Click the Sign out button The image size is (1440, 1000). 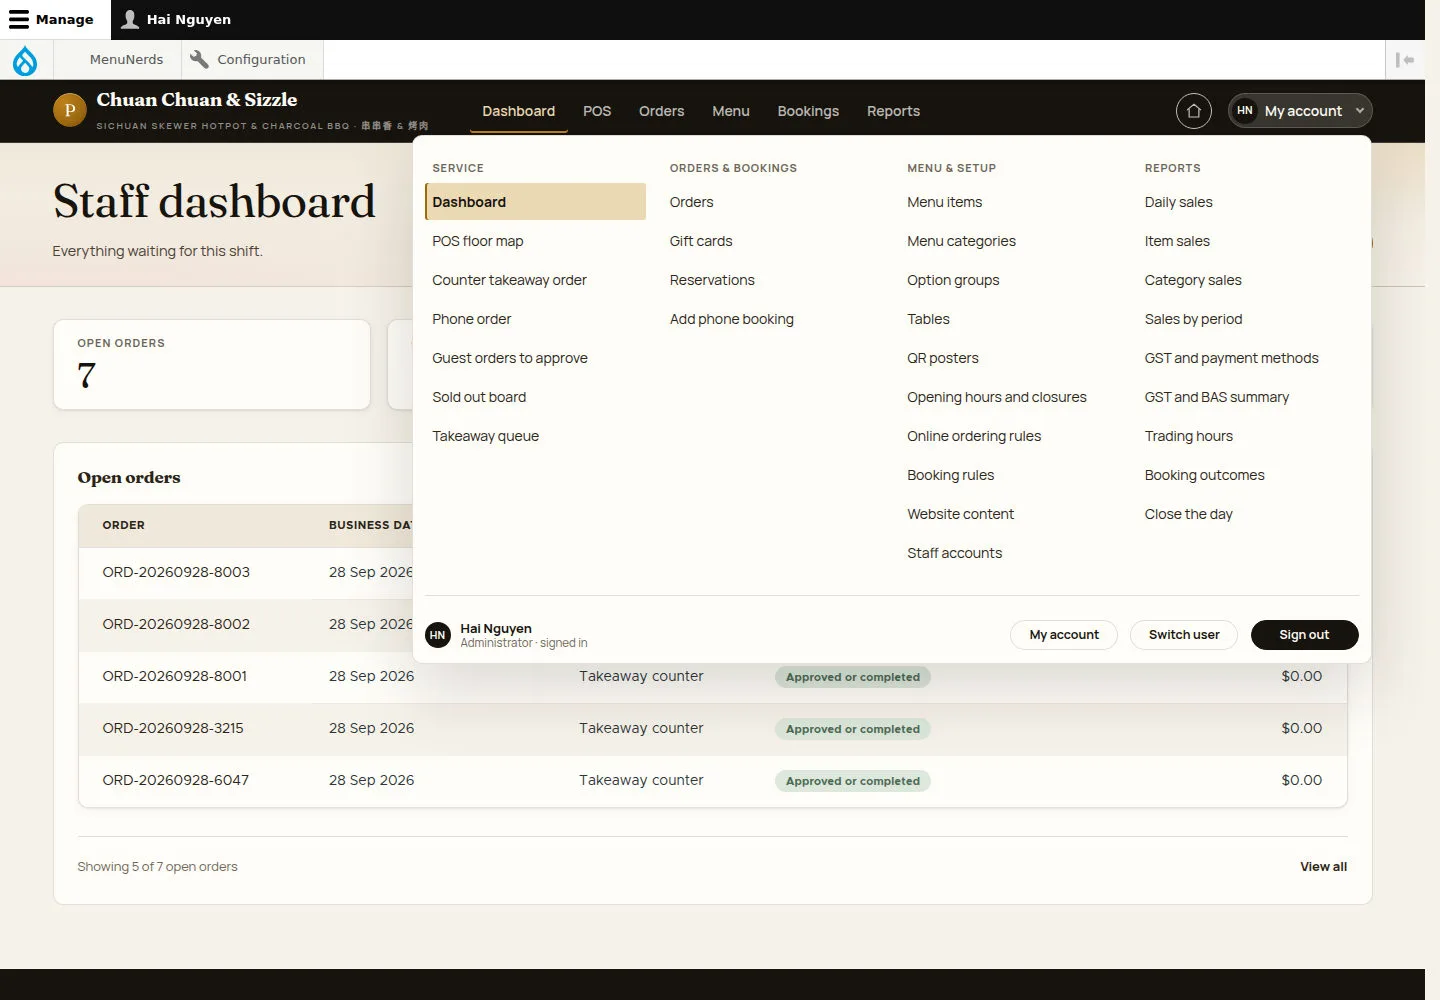pos(1304,635)
